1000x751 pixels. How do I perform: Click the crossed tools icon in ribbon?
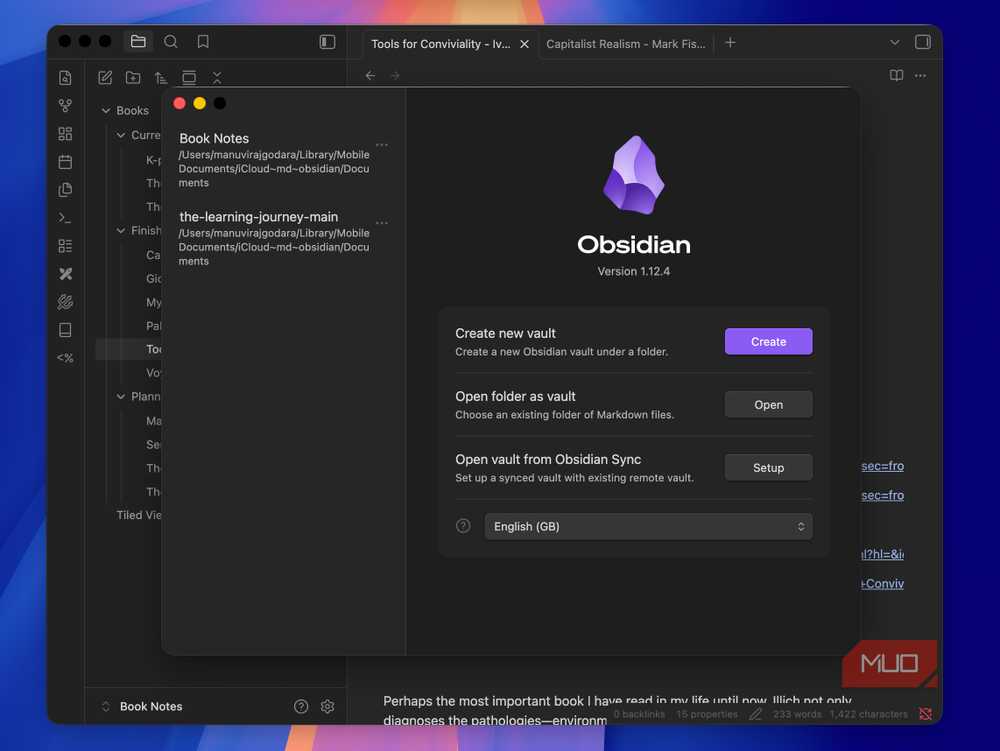(65, 274)
